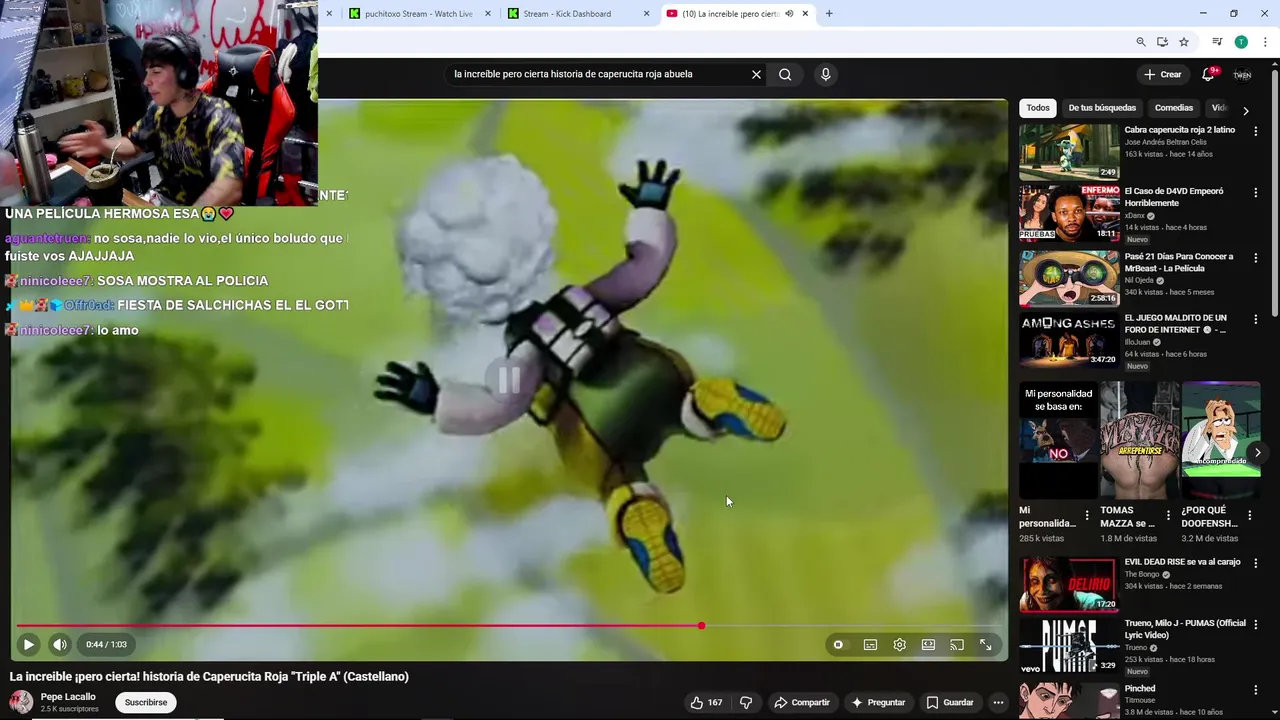Open the Pinched video title
The width and height of the screenshot is (1280, 720).
[1140, 689]
